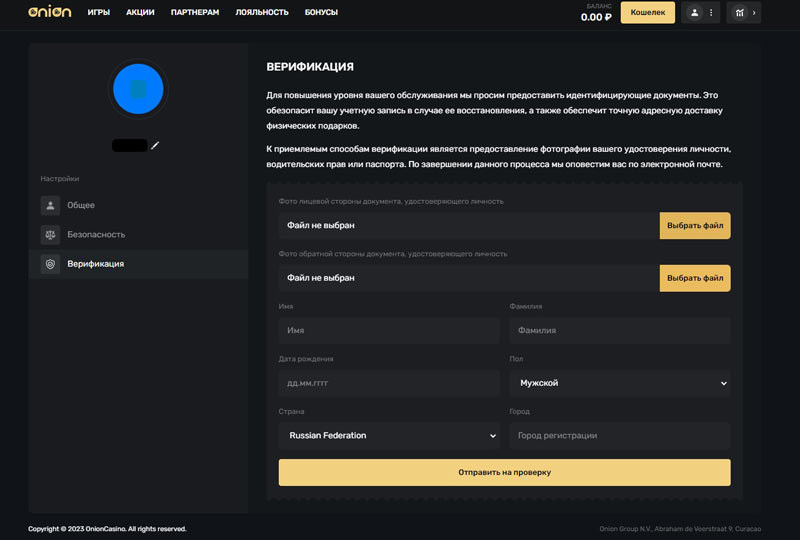Image resolution: width=800 pixels, height=540 pixels.
Task: Click the person icon beside Общее
Action: click(50, 205)
